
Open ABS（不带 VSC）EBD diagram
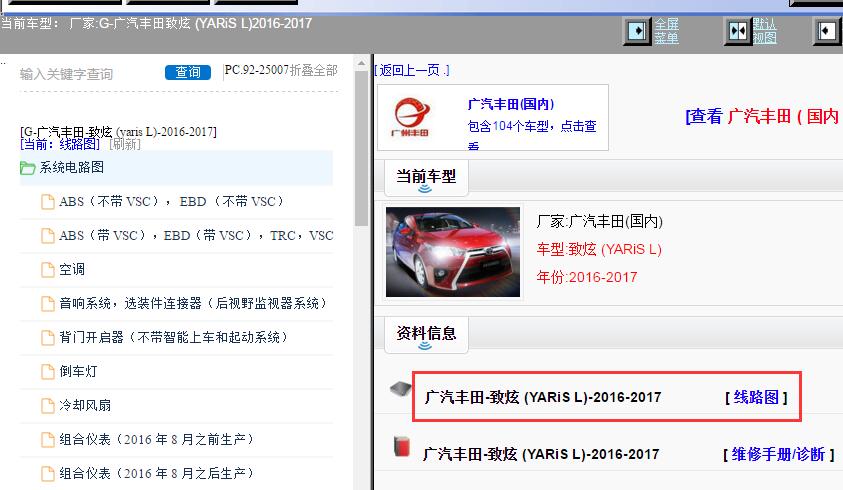tap(171, 202)
